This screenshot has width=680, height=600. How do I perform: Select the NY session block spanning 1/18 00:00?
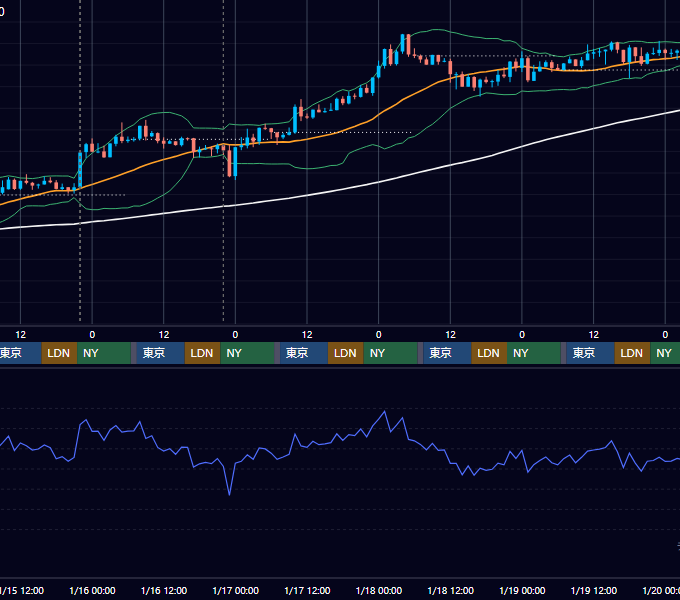(390, 353)
